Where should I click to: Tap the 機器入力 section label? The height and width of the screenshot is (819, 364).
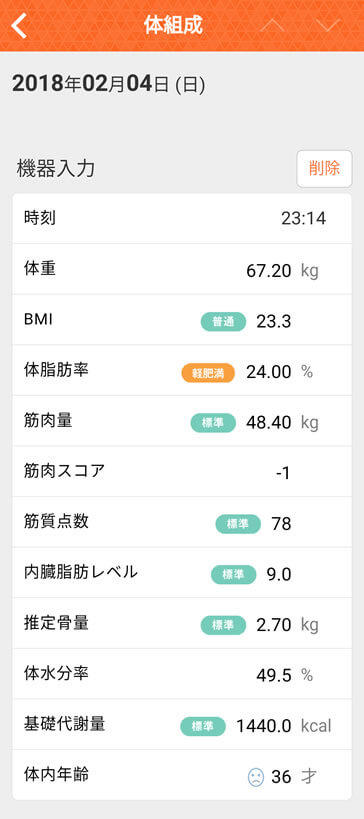(x=56, y=169)
